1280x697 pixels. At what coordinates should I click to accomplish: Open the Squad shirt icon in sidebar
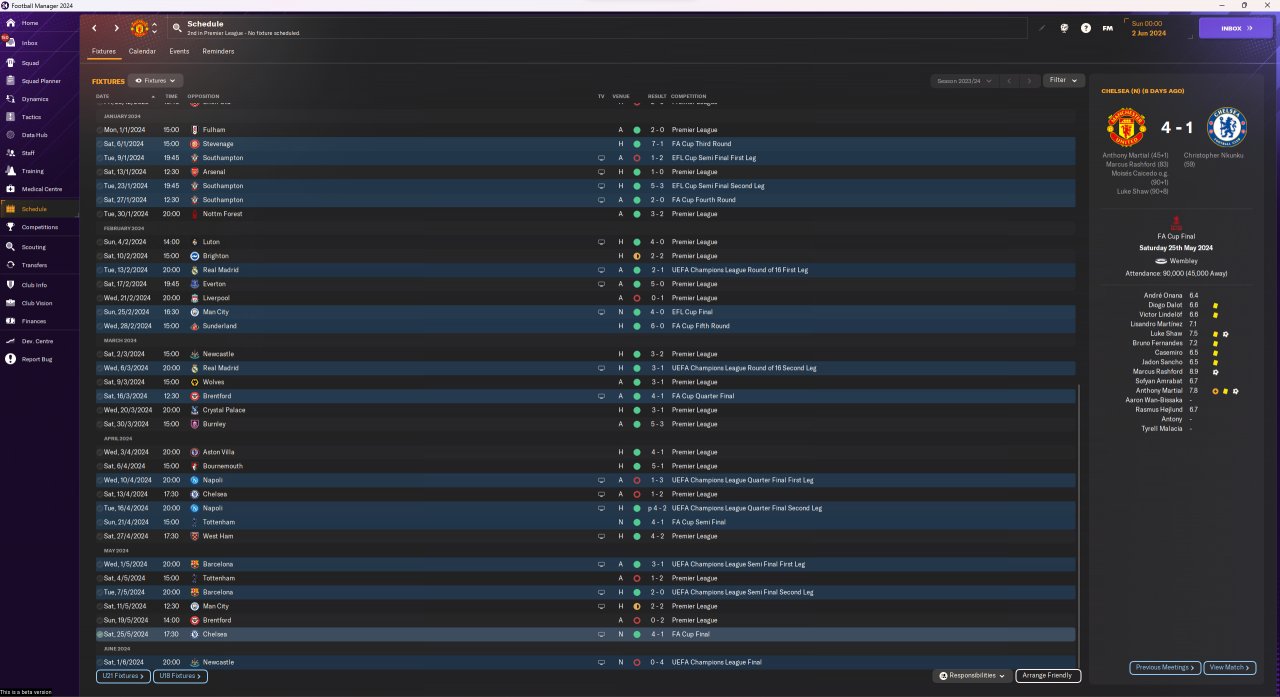click(x=9, y=62)
